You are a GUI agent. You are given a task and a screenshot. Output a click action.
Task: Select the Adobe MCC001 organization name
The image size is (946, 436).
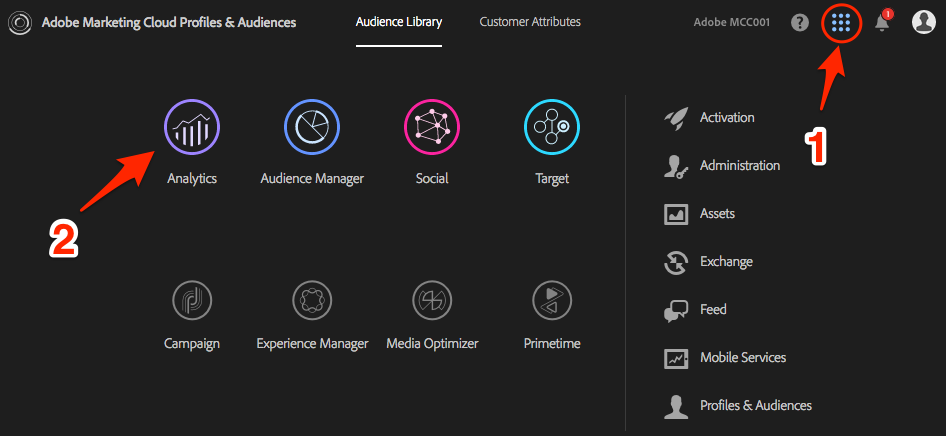[x=731, y=23]
